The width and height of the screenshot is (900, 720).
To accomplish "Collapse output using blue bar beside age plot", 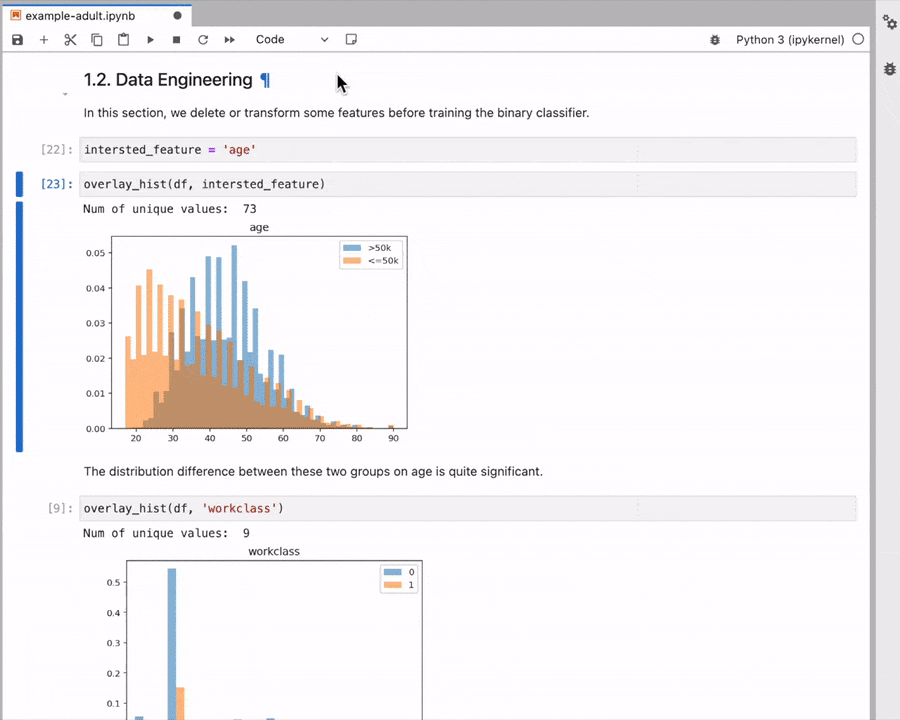I will 20,326.
